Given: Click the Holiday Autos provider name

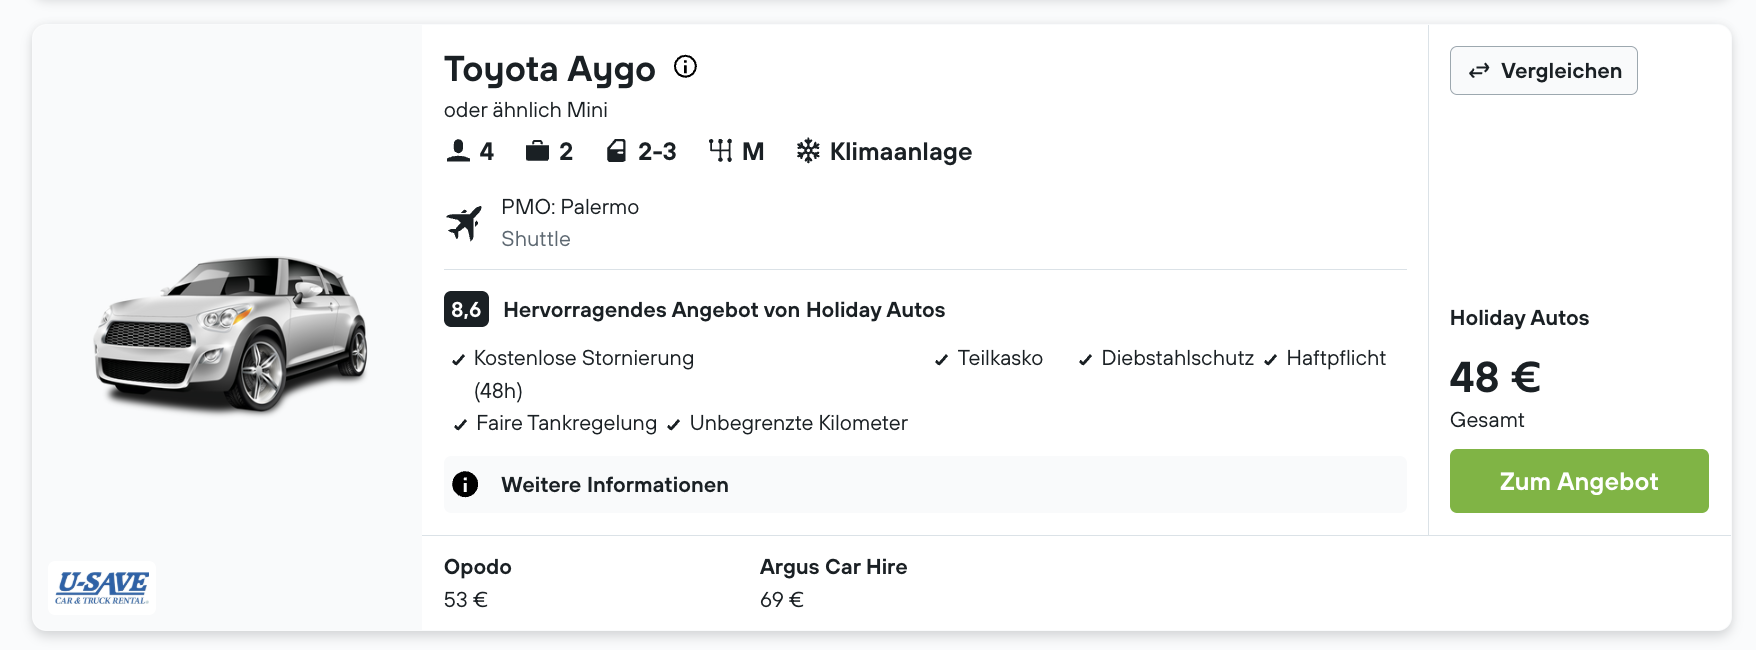Looking at the screenshot, I should pyautogui.click(x=1519, y=318).
